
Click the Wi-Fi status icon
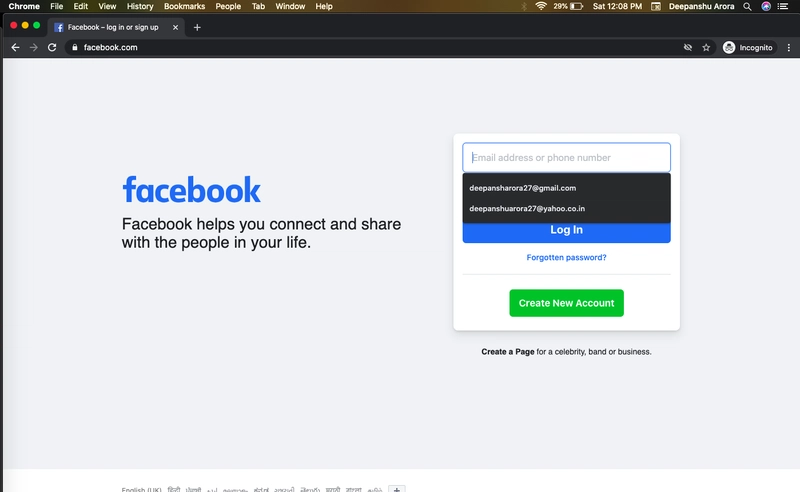[x=541, y=6]
